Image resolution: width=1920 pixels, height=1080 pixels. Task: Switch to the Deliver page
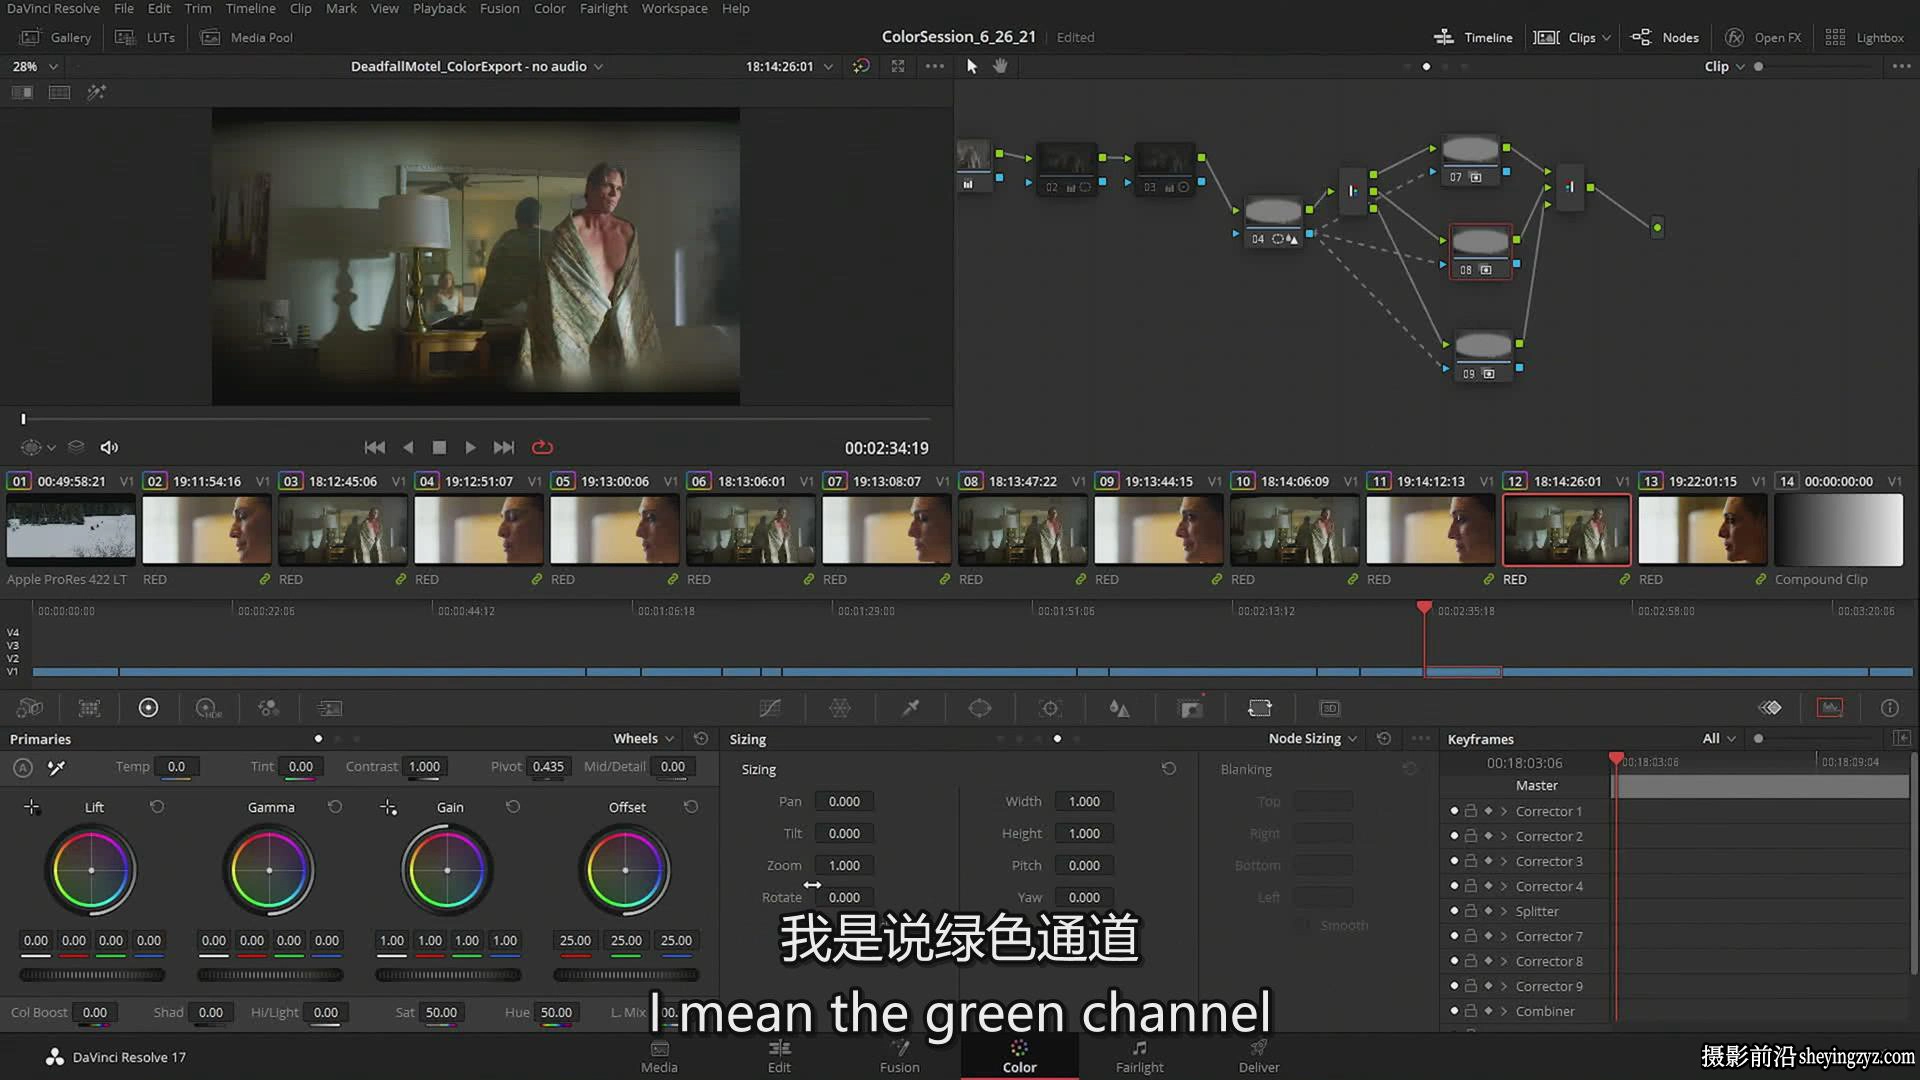pyautogui.click(x=1259, y=1056)
